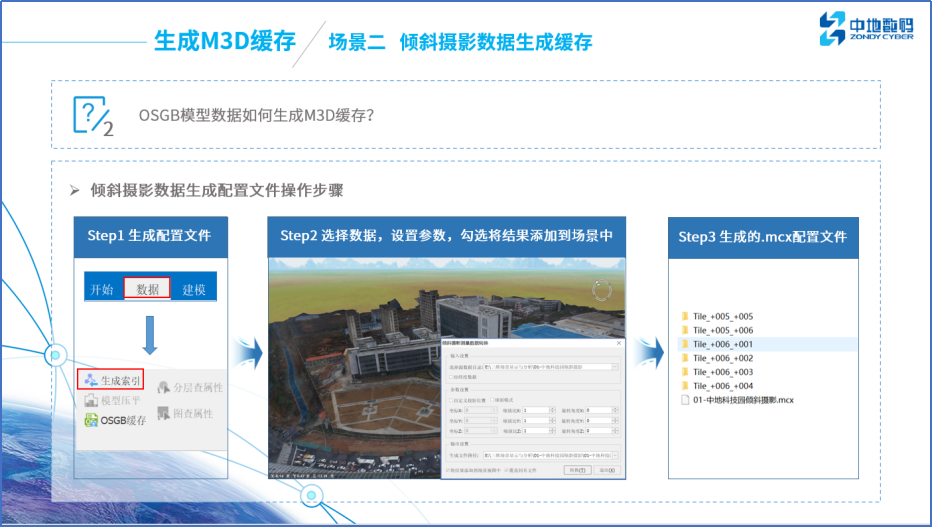Click the 分层查属性 icon
This screenshot has width=932, height=527.
(x=164, y=388)
